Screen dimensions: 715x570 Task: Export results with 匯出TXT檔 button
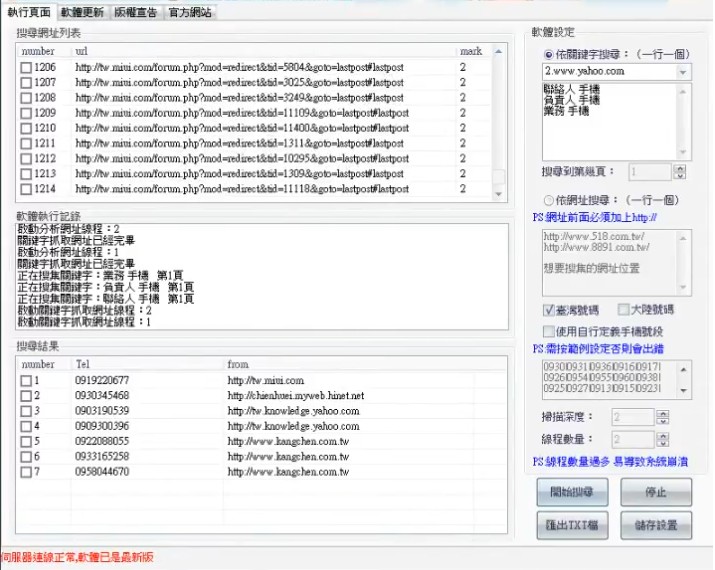(571, 525)
